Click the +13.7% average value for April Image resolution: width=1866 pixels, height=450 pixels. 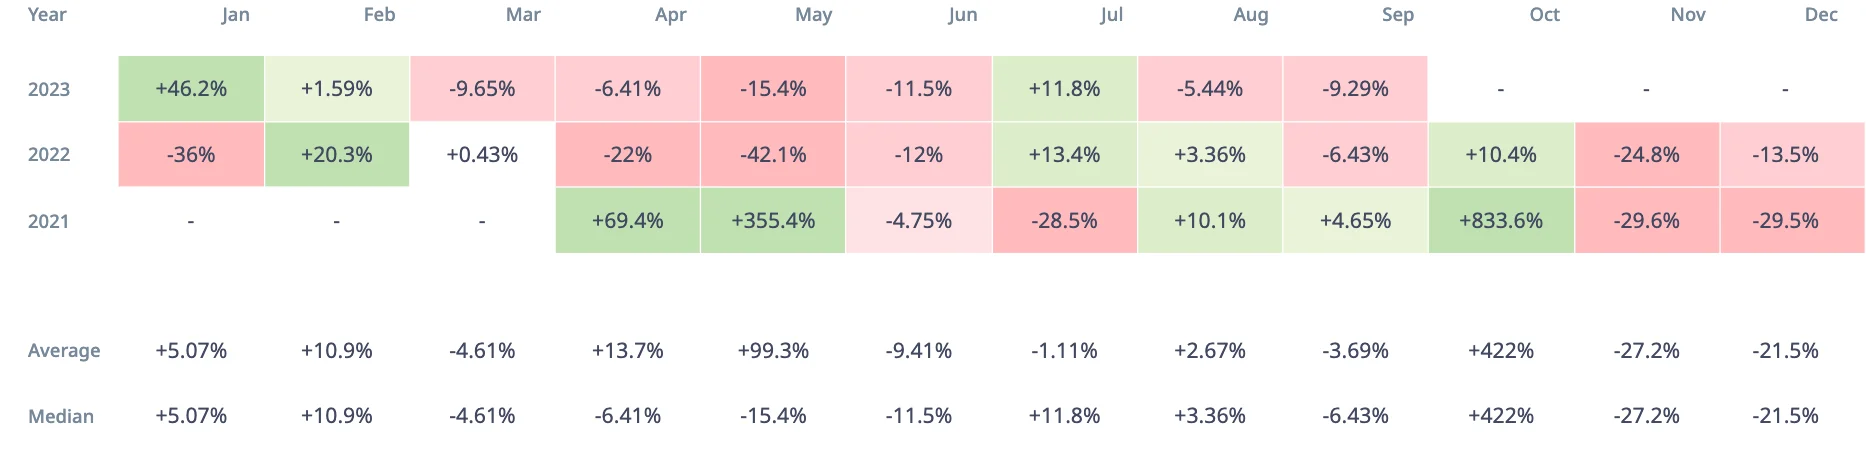click(x=628, y=351)
